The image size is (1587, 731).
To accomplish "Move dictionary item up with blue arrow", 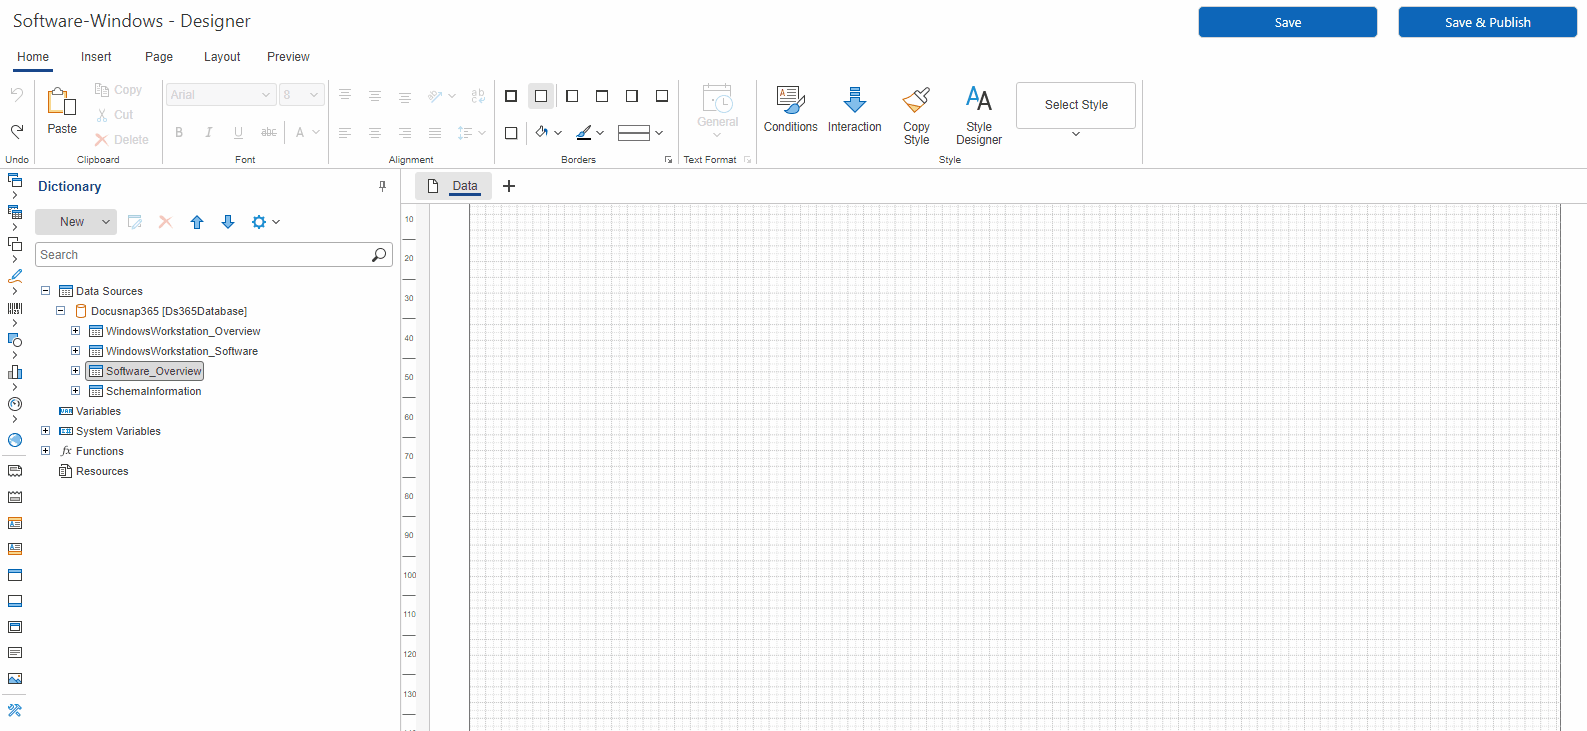I will (197, 222).
